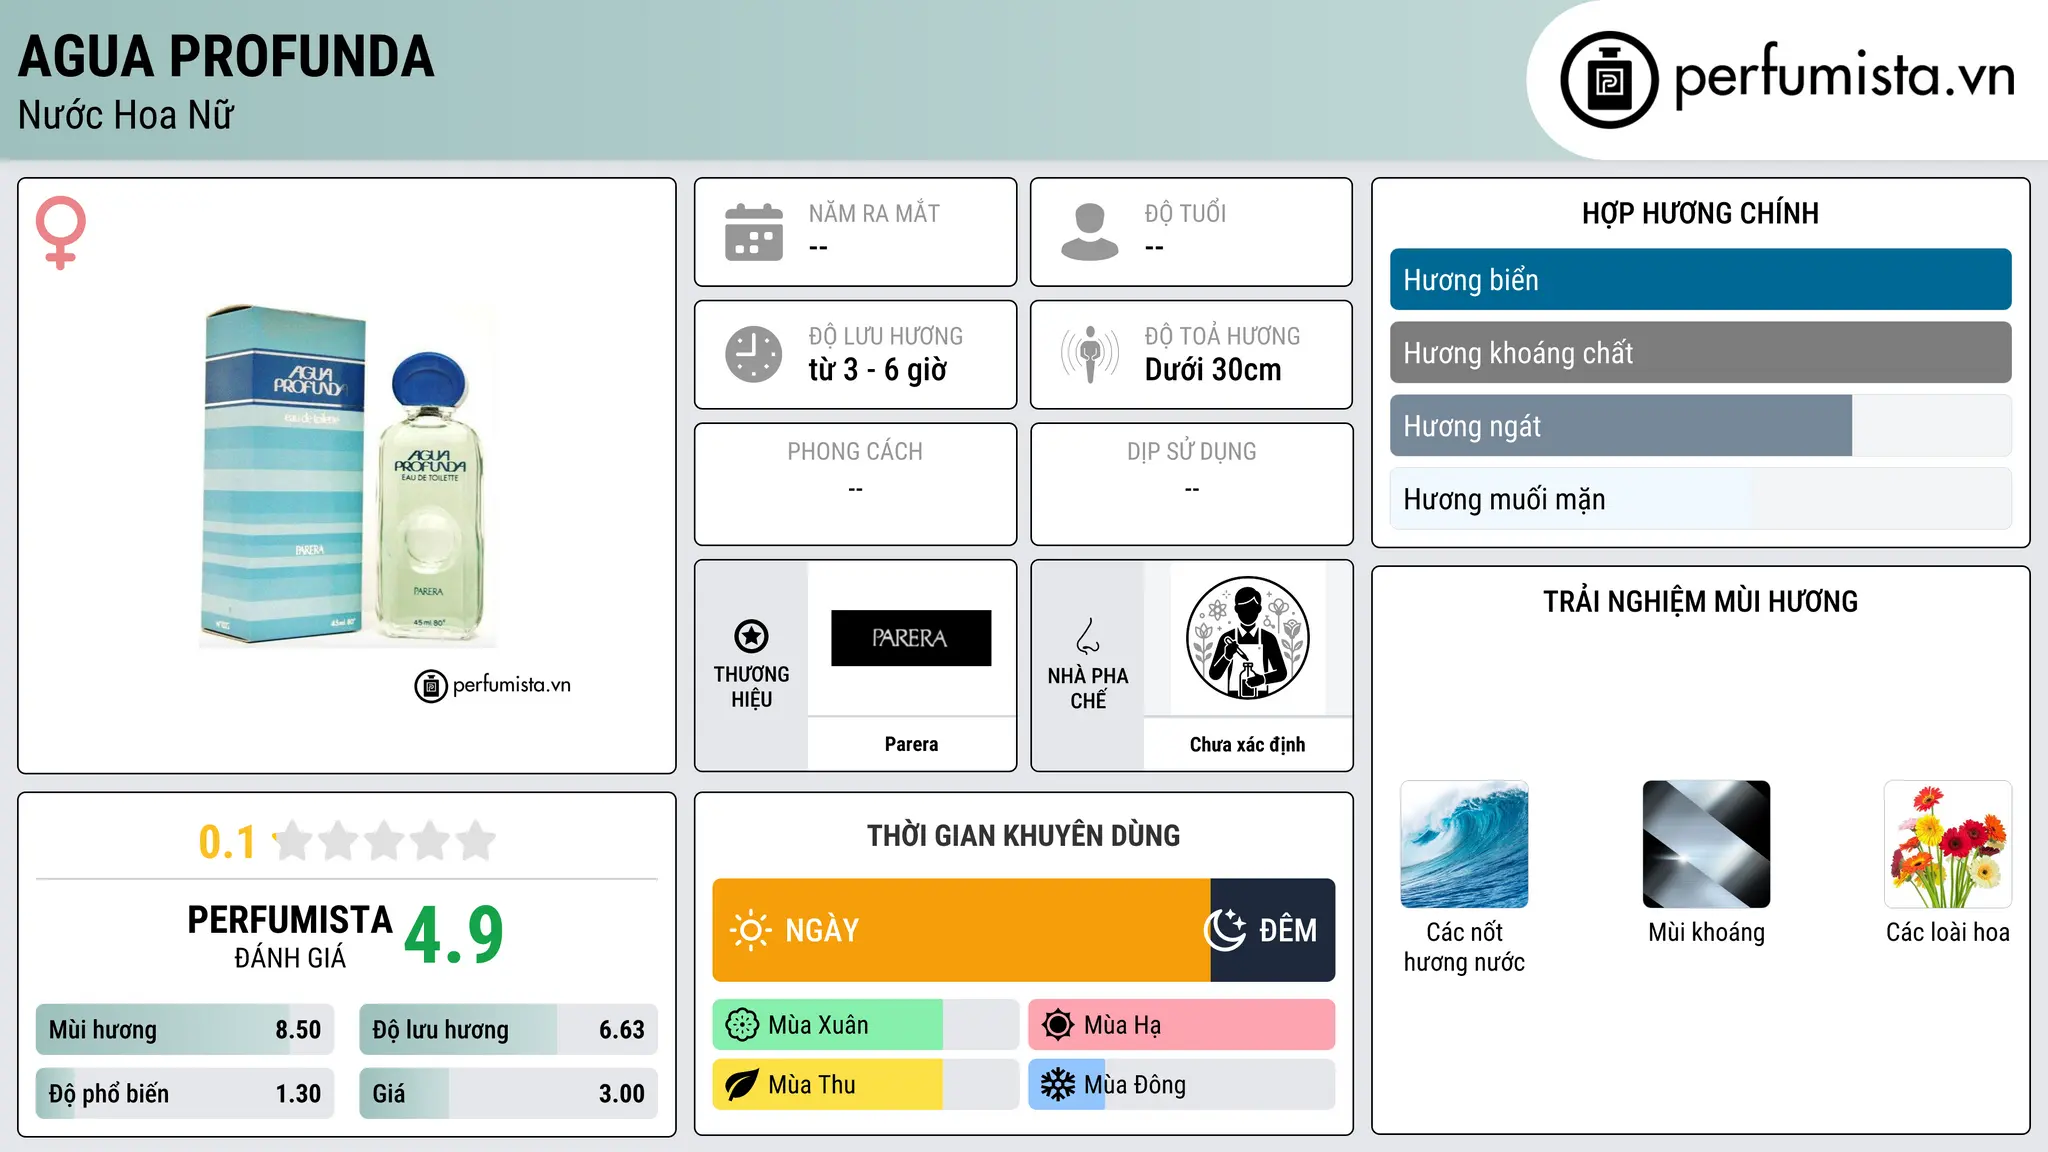Click the DỊP SỬ DỤNG label
The width and height of the screenshot is (2048, 1152).
(x=1191, y=452)
